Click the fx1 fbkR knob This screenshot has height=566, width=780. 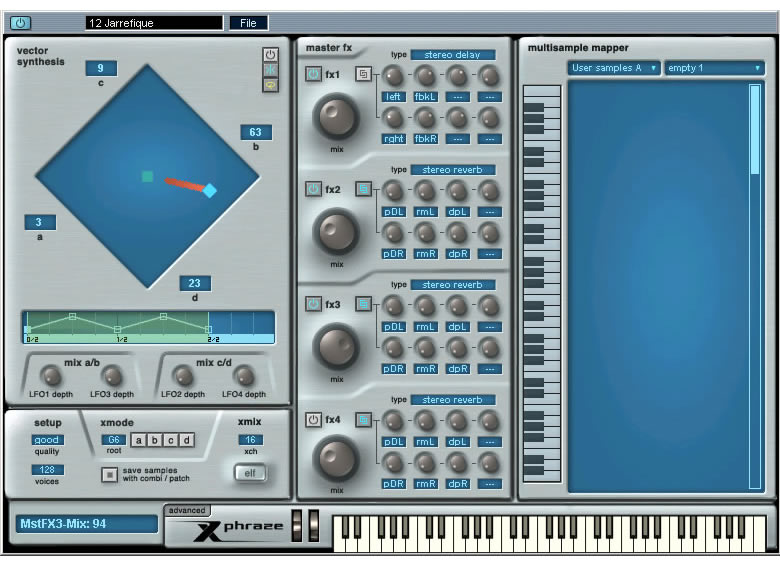click(x=425, y=118)
